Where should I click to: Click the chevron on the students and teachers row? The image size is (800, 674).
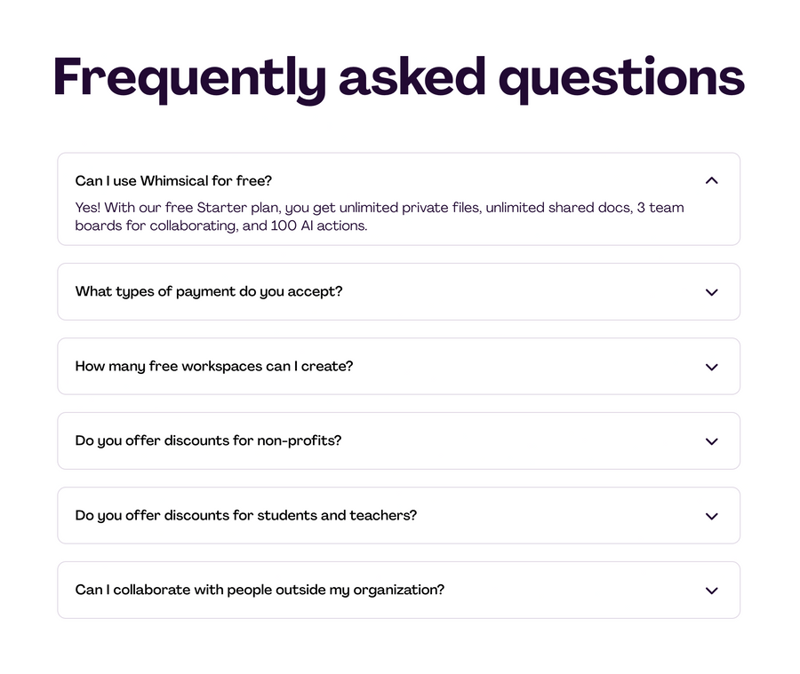point(712,515)
